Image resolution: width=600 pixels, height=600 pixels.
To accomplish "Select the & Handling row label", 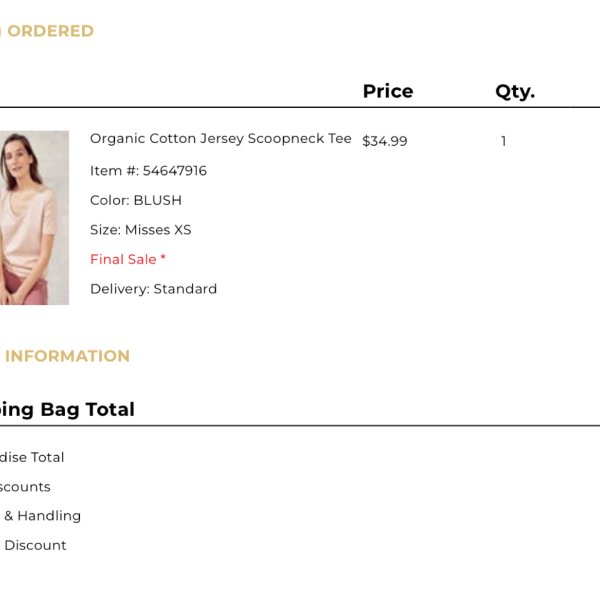I will (42, 516).
